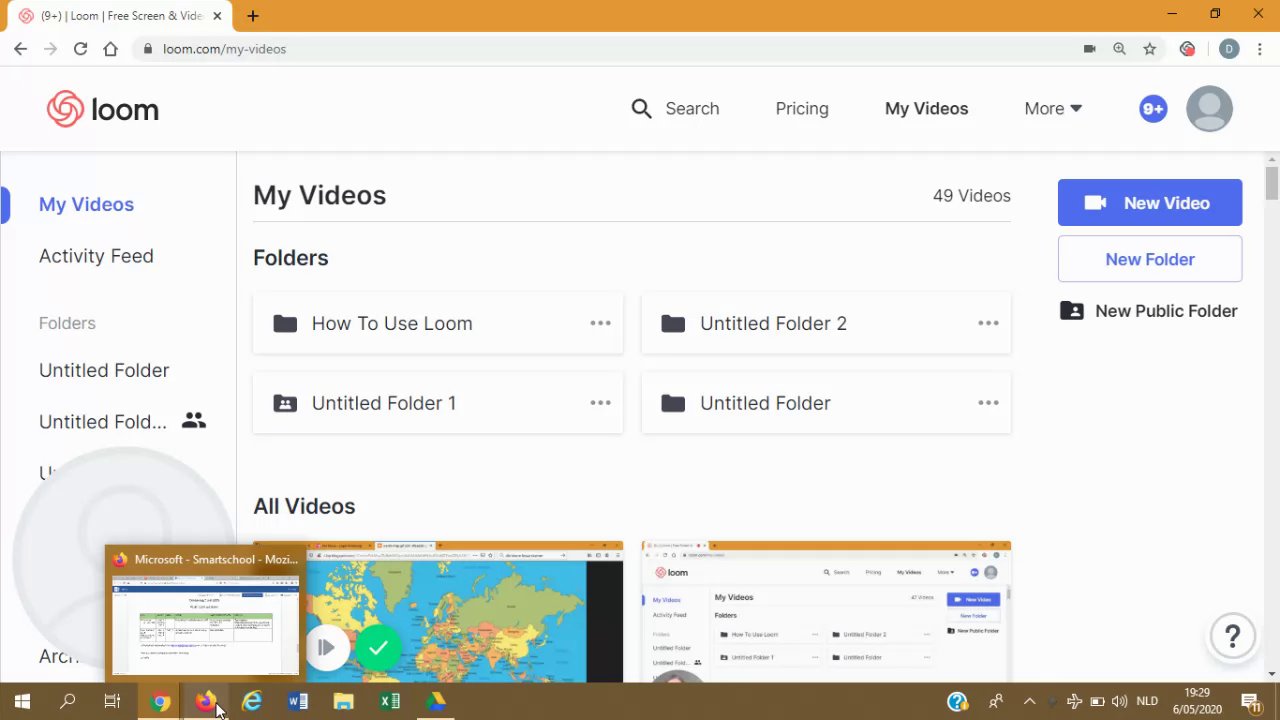The height and width of the screenshot is (720, 1280).
Task: Click the address bar with loom.com/my-videos
Action: [600, 49]
